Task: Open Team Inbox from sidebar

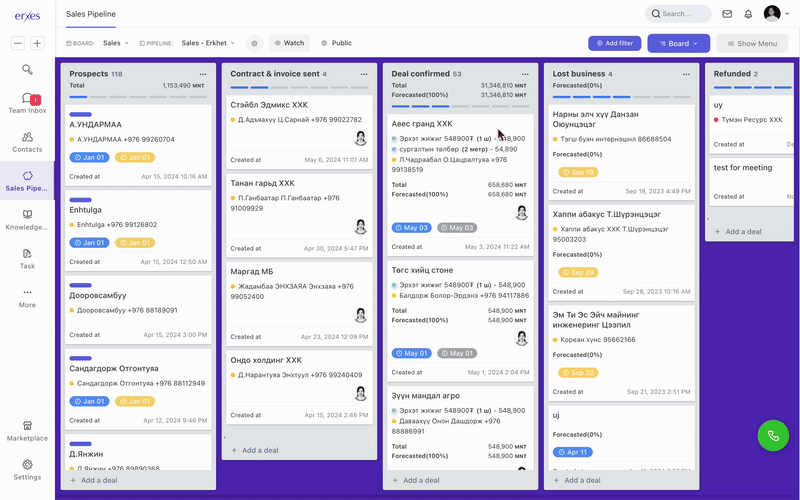Action: pyautogui.click(x=27, y=103)
